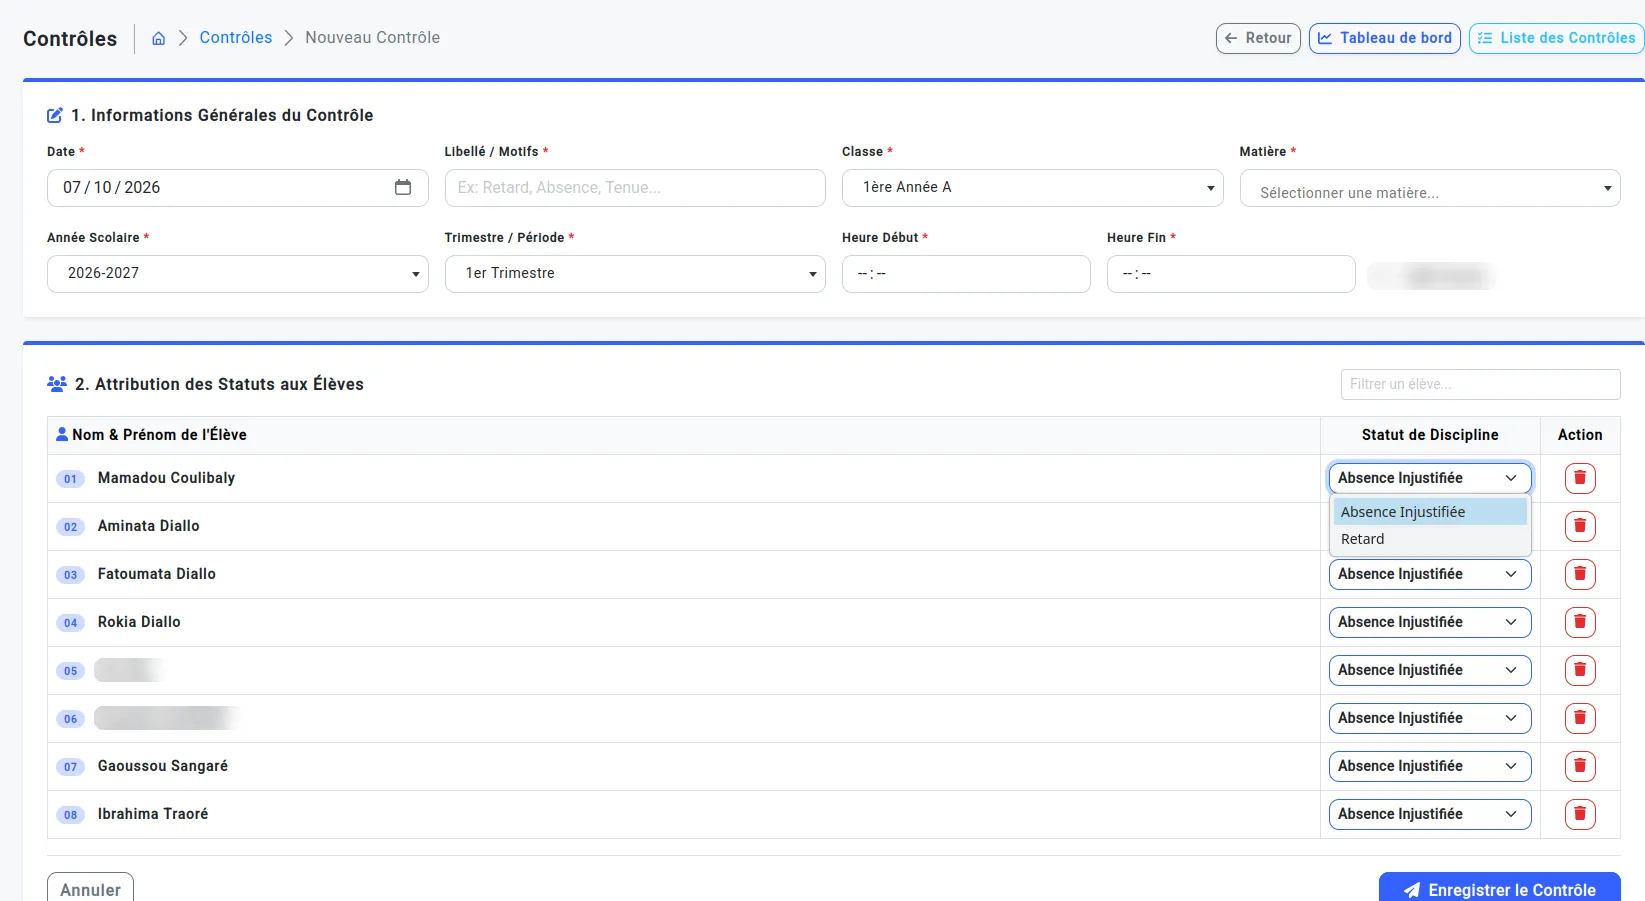
Task: Open the calendar picker icon in Date field
Action: click(x=403, y=187)
